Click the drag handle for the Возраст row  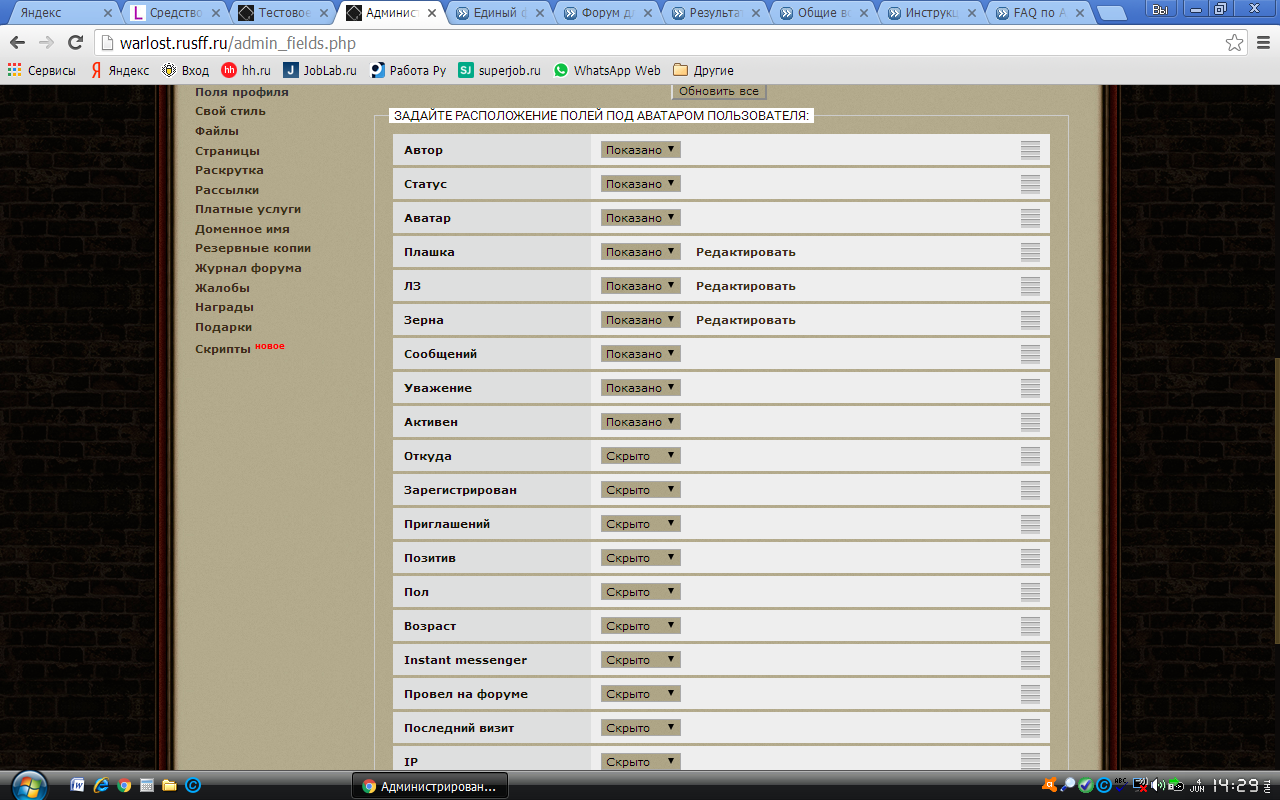(x=1030, y=626)
